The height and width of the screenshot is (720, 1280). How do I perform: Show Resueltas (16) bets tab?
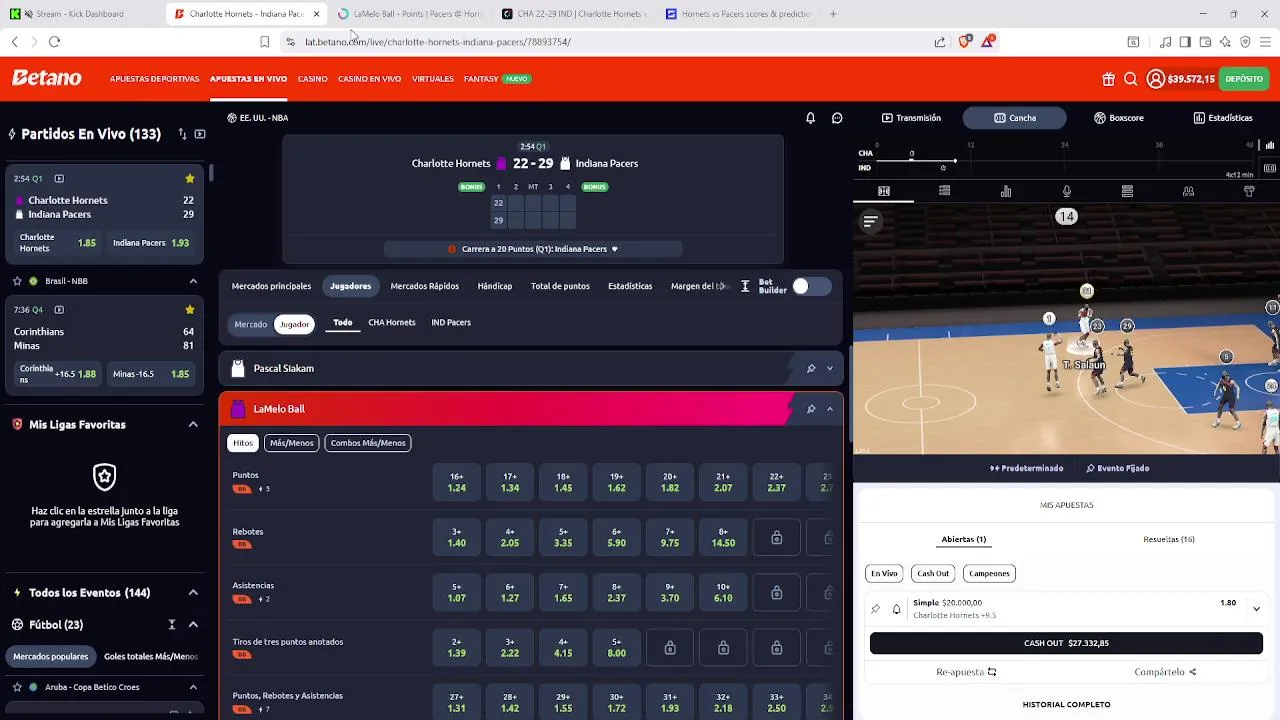(x=1169, y=540)
